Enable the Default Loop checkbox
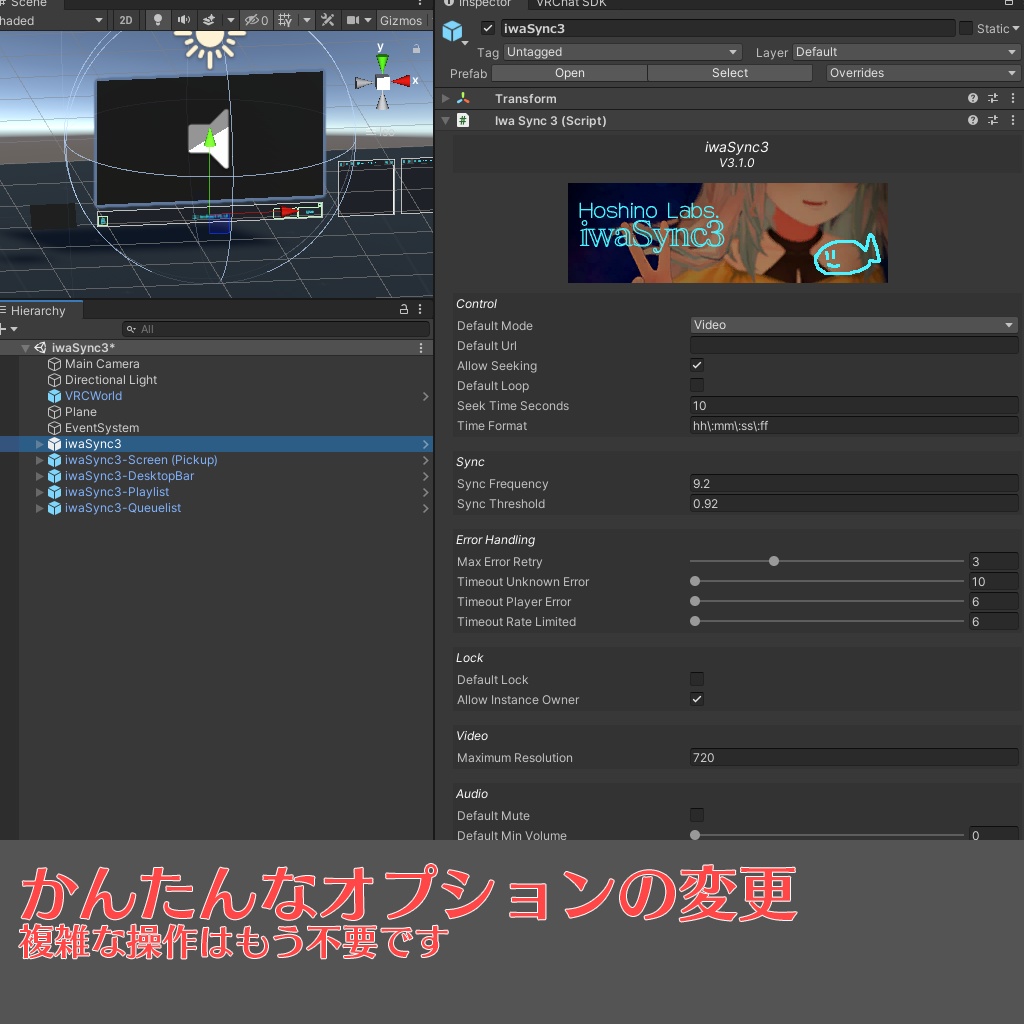 (x=696, y=385)
